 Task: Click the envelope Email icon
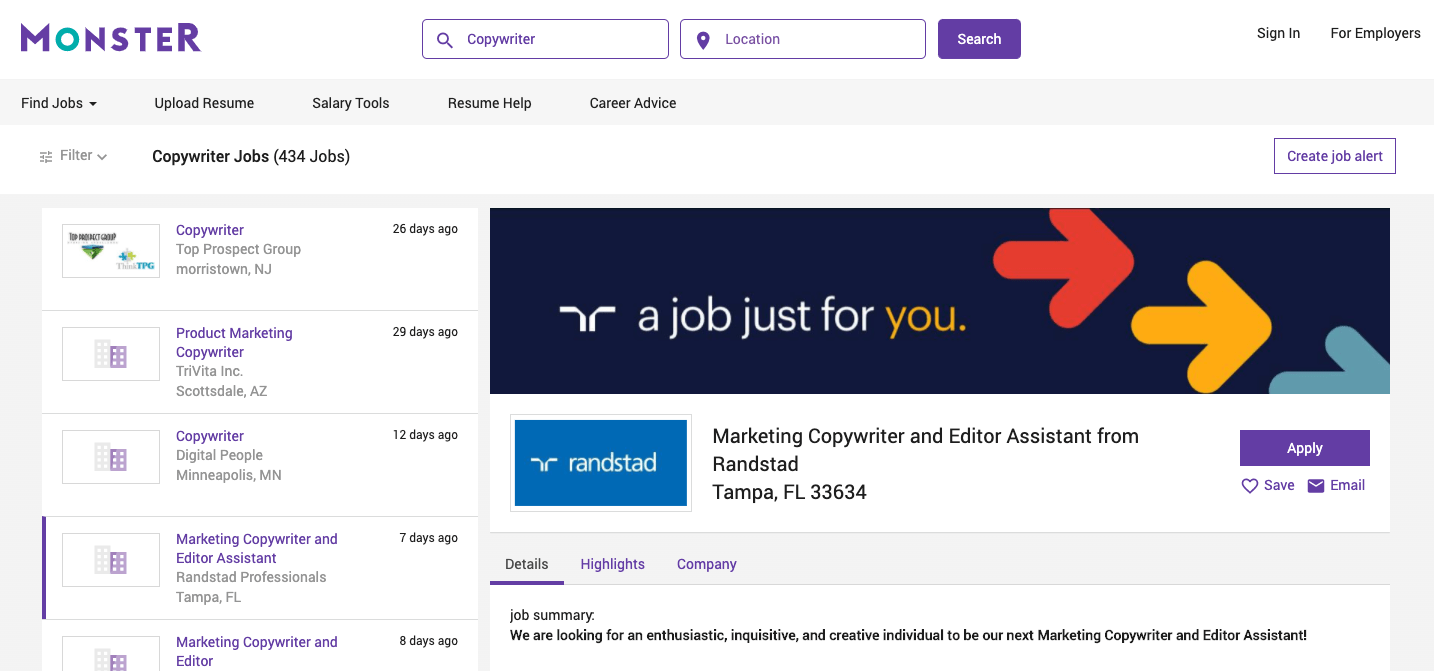click(x=1316, y=486)
